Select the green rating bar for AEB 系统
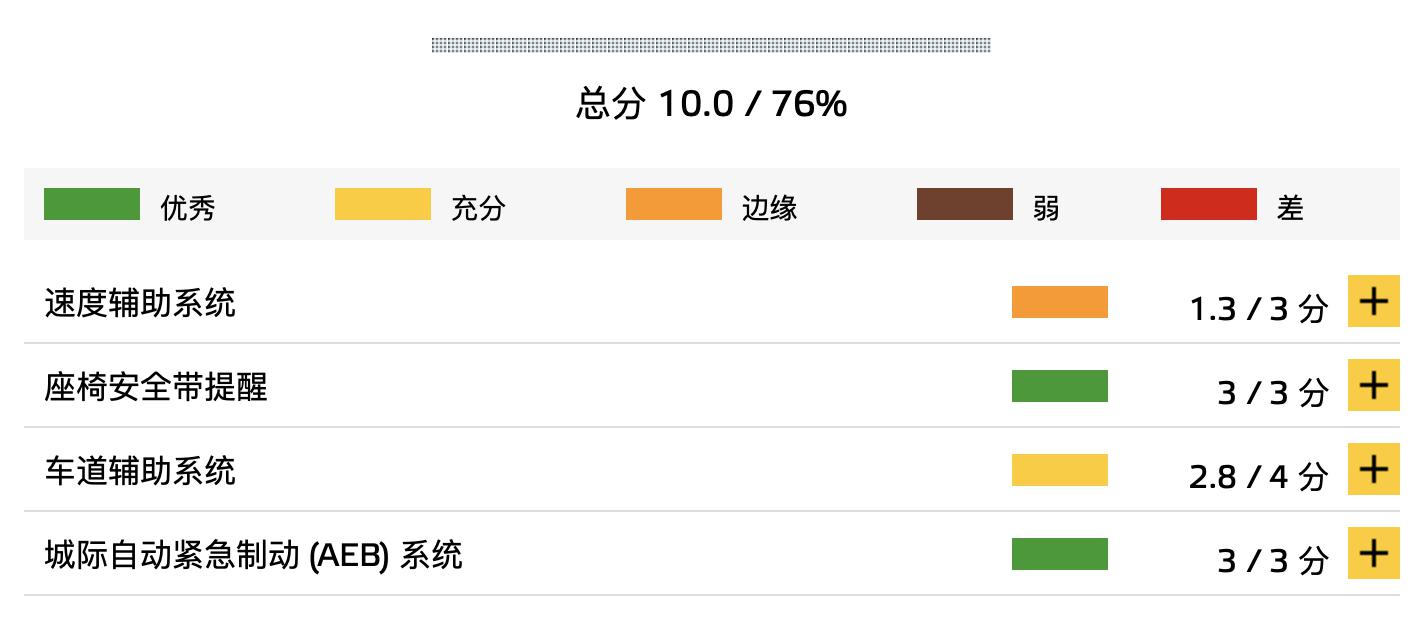The width and height of the screenshot is (1428, 618). [1060, 554]
